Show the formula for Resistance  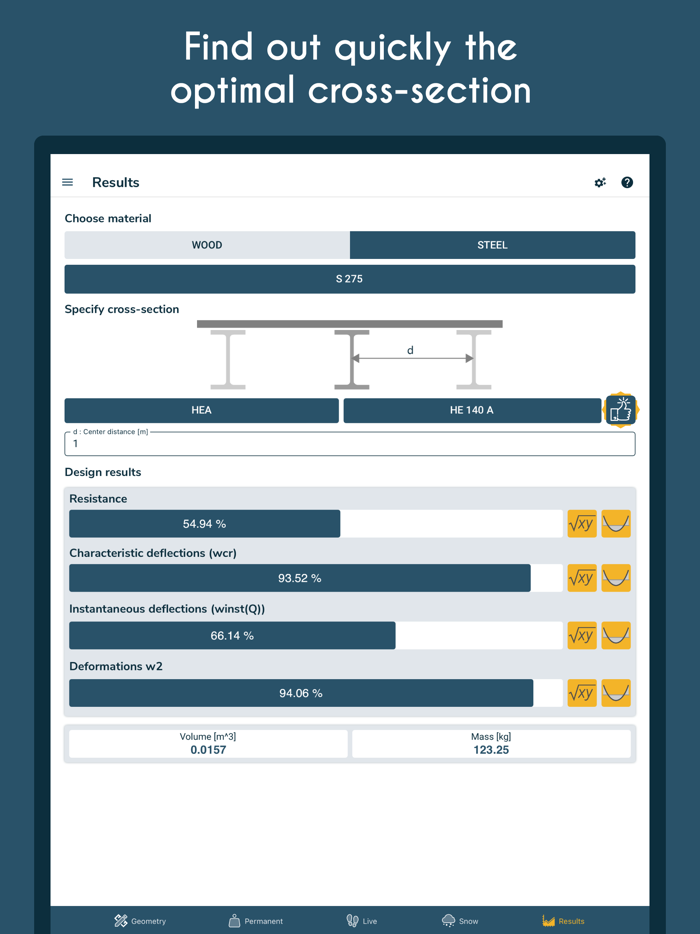pyautogui.click(x=582, y=524)
